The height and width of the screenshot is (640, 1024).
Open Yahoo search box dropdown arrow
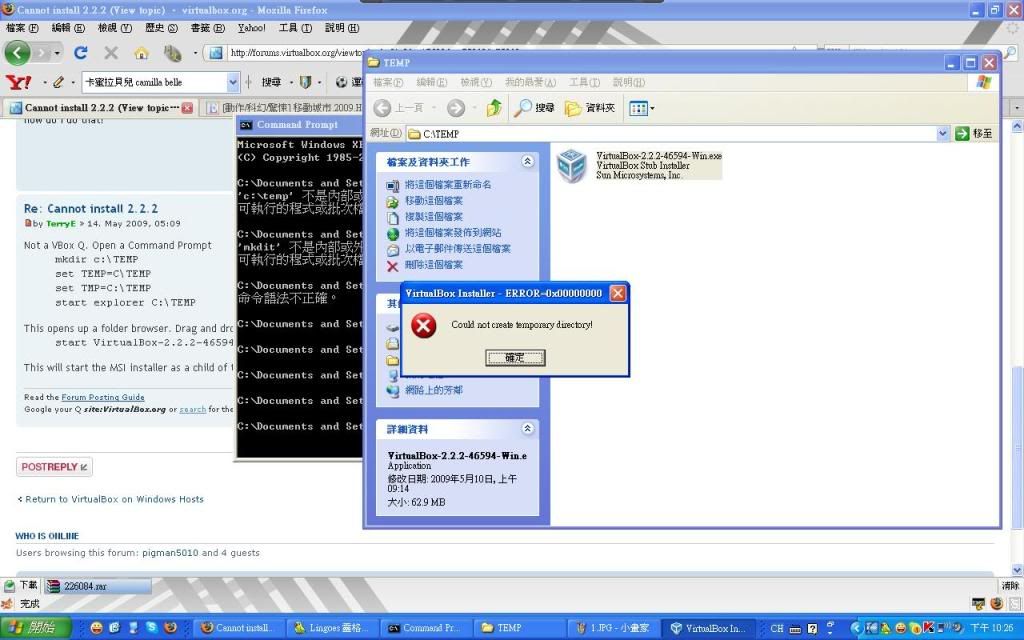pos(233,82)
